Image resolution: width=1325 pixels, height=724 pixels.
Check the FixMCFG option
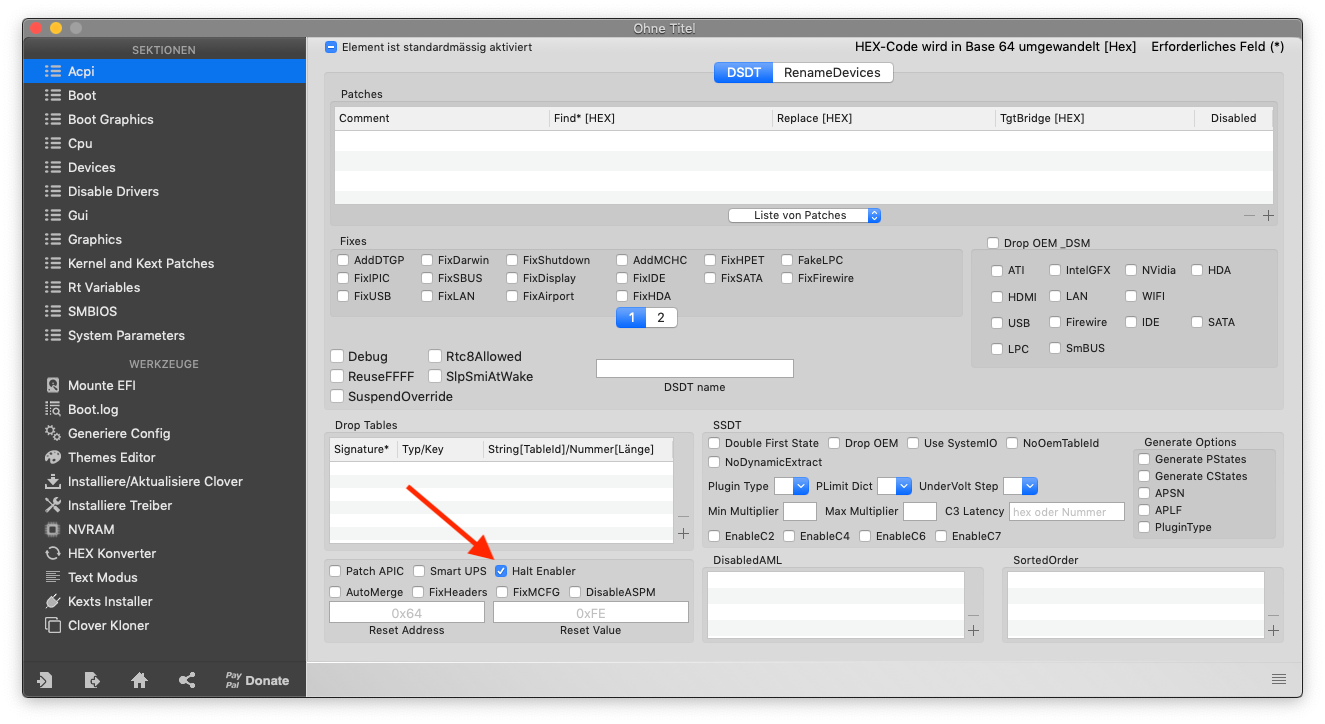click(x=502, y=592)
